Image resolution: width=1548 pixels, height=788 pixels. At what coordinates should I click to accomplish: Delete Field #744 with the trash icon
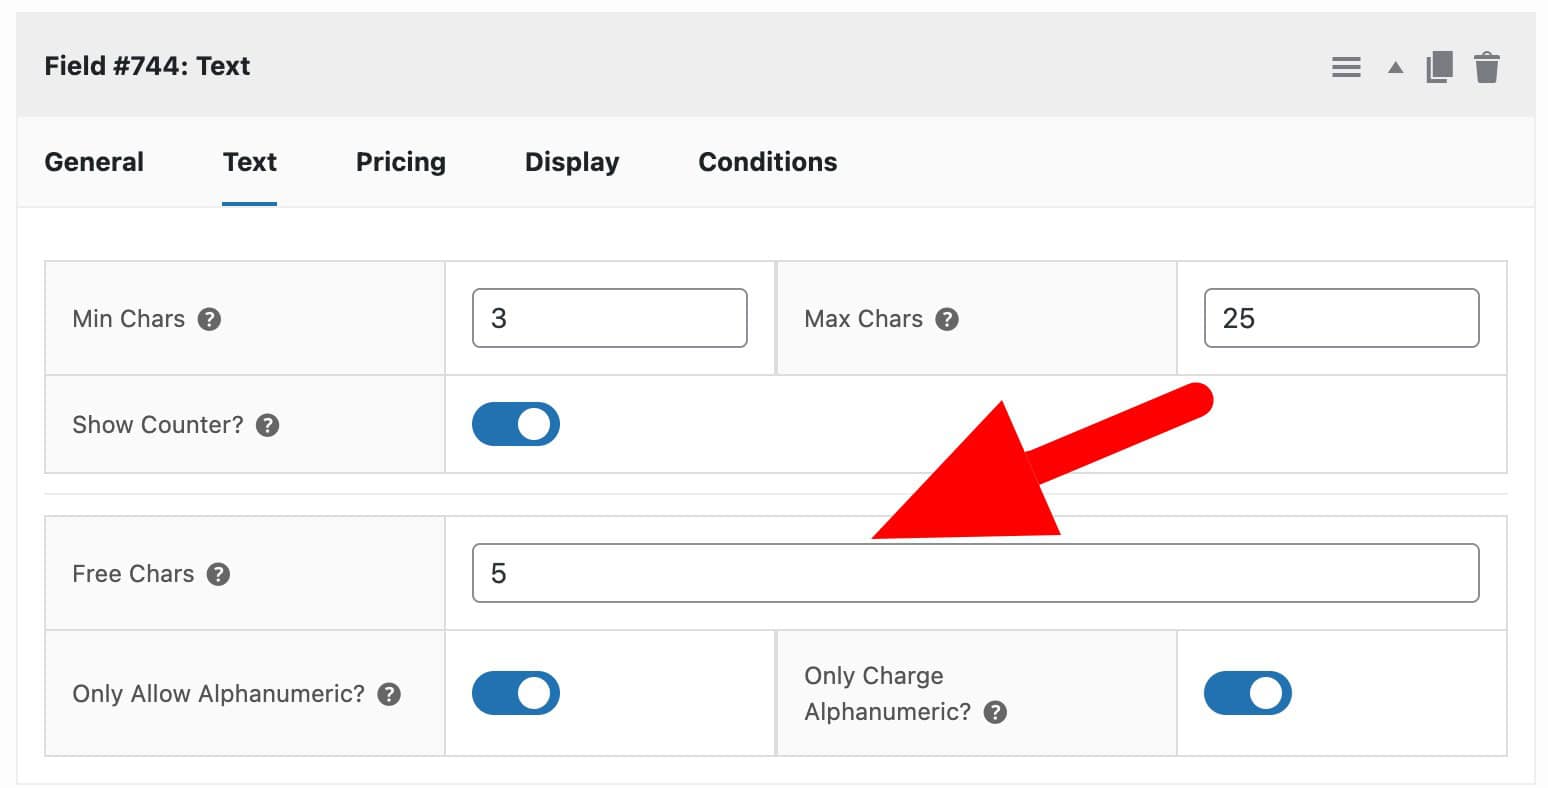[1488, 66]
